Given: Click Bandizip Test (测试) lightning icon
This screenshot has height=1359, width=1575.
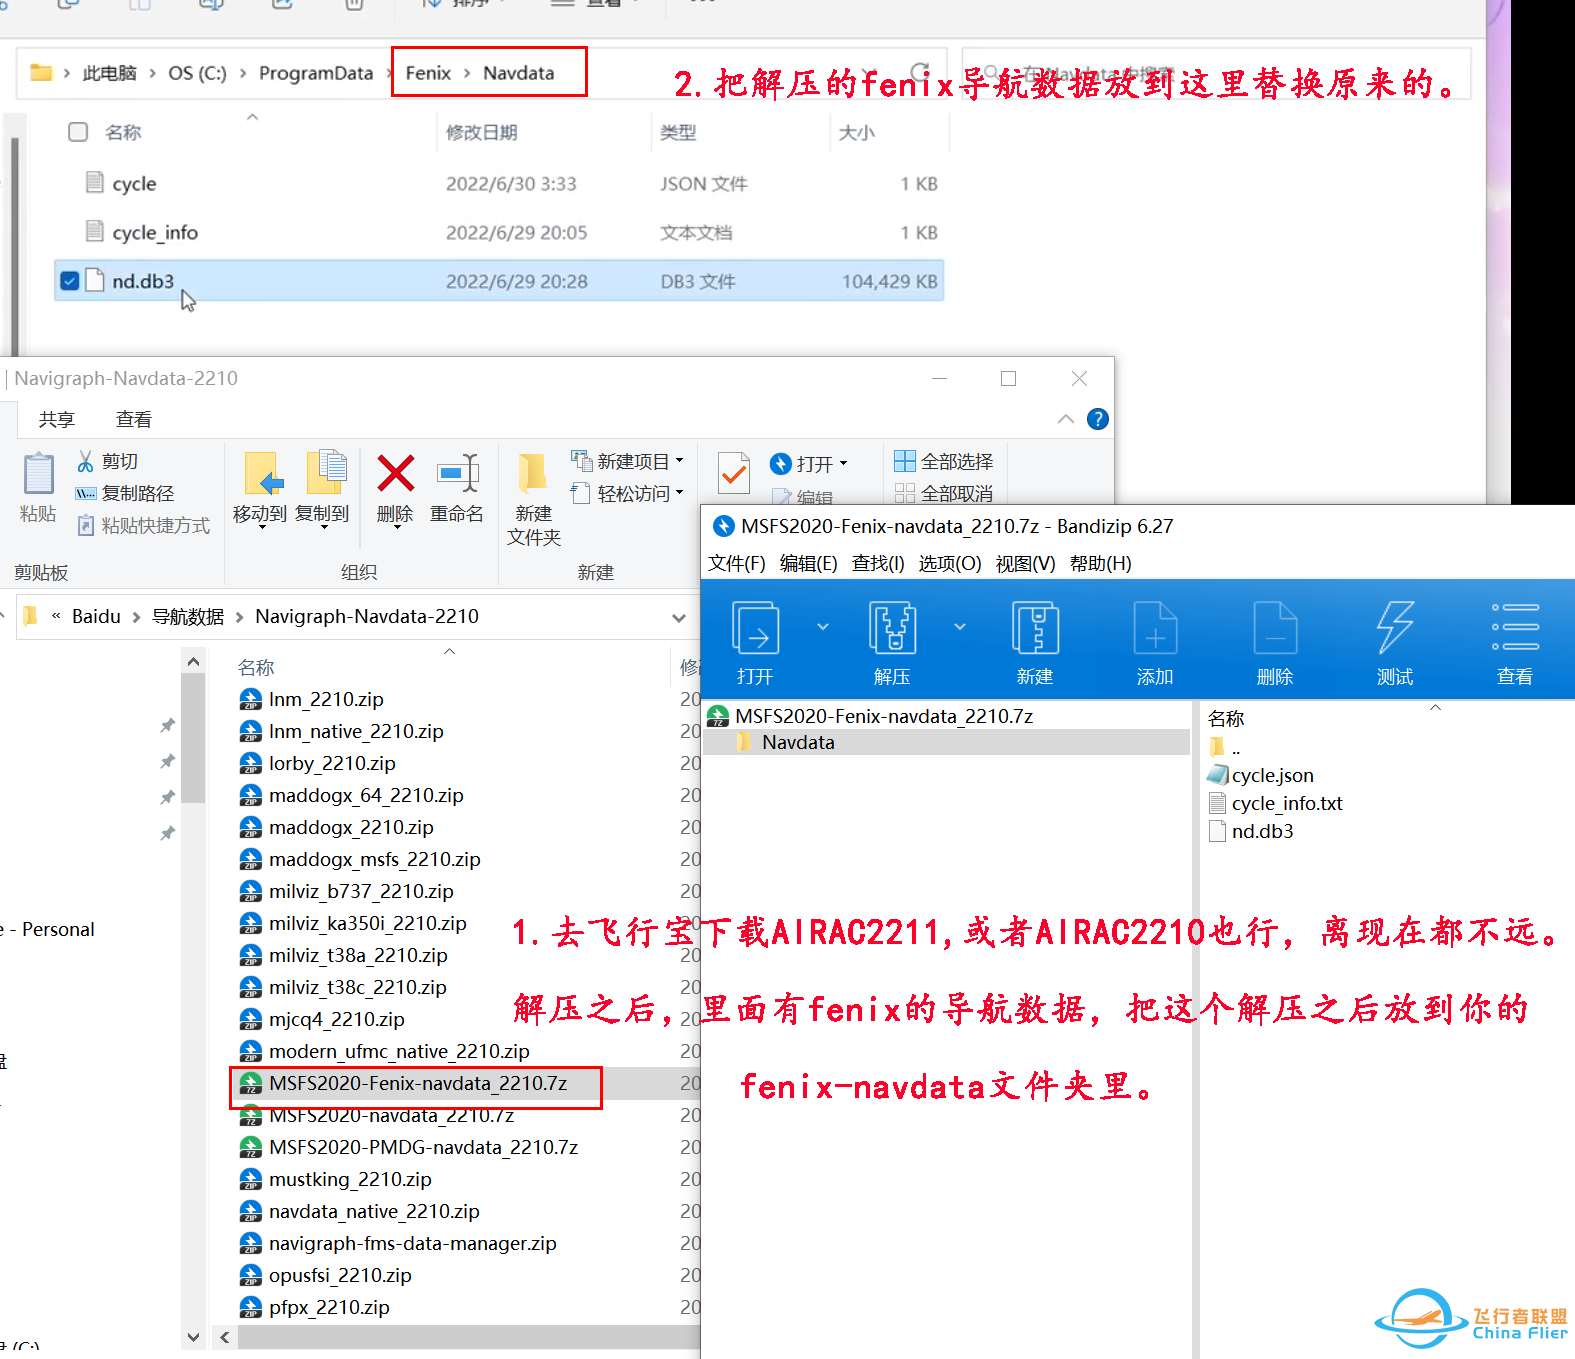Looking at the screenshot, I should pyautogui.click(x=1395, y=628).
